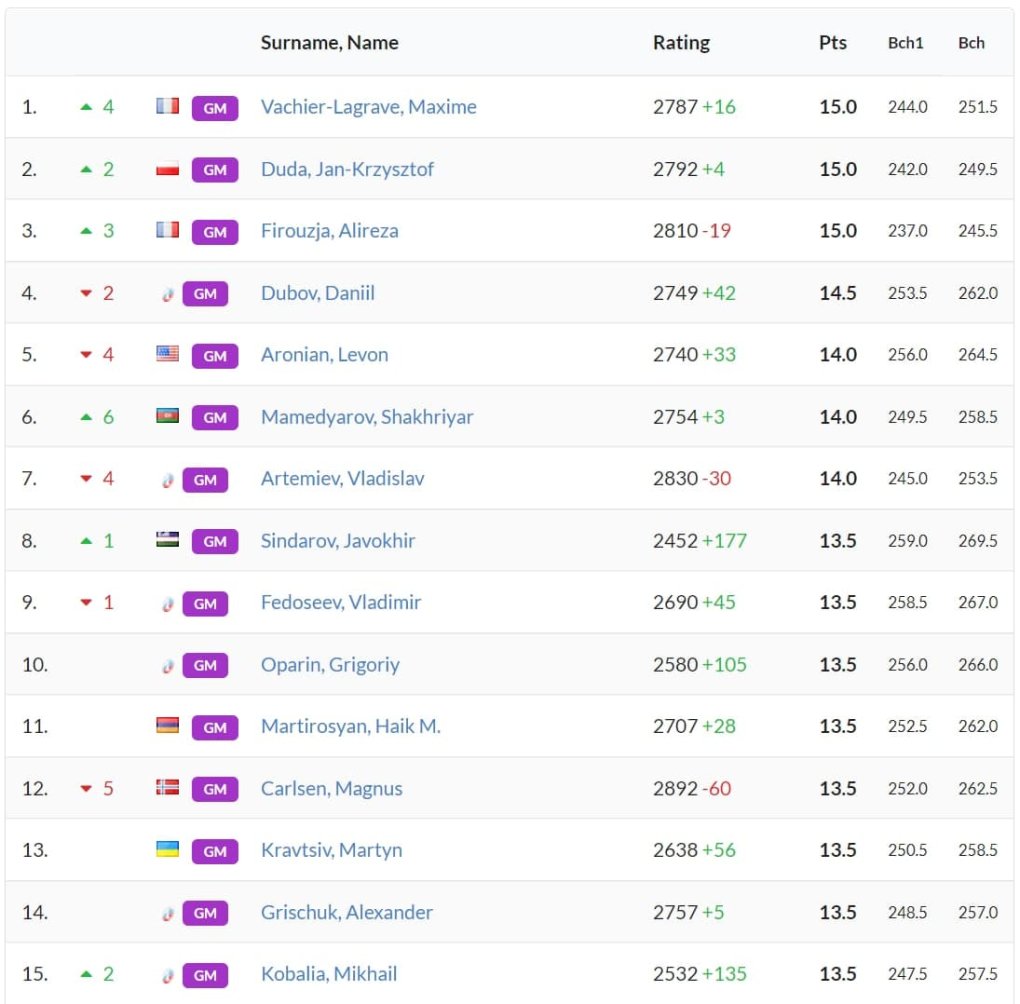Open Kobalia, Mikhail player link
This screenshot has height=1004, width=1020.
pos(329,974)
